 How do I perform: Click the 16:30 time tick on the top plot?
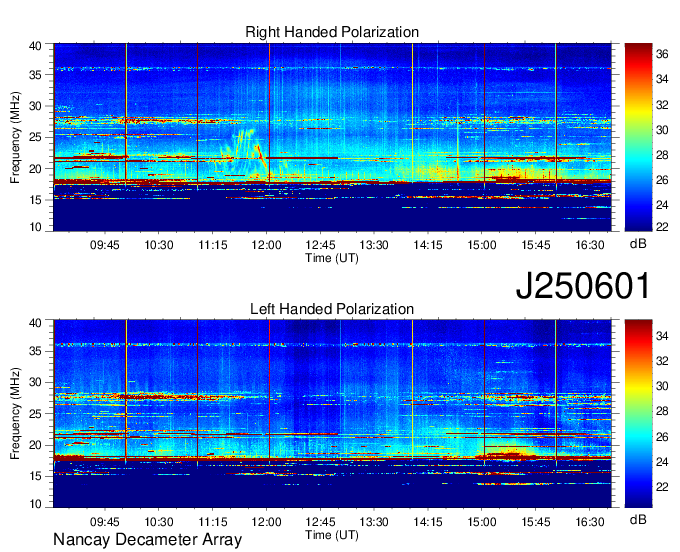pyautogui.click(x=590, y=245)
